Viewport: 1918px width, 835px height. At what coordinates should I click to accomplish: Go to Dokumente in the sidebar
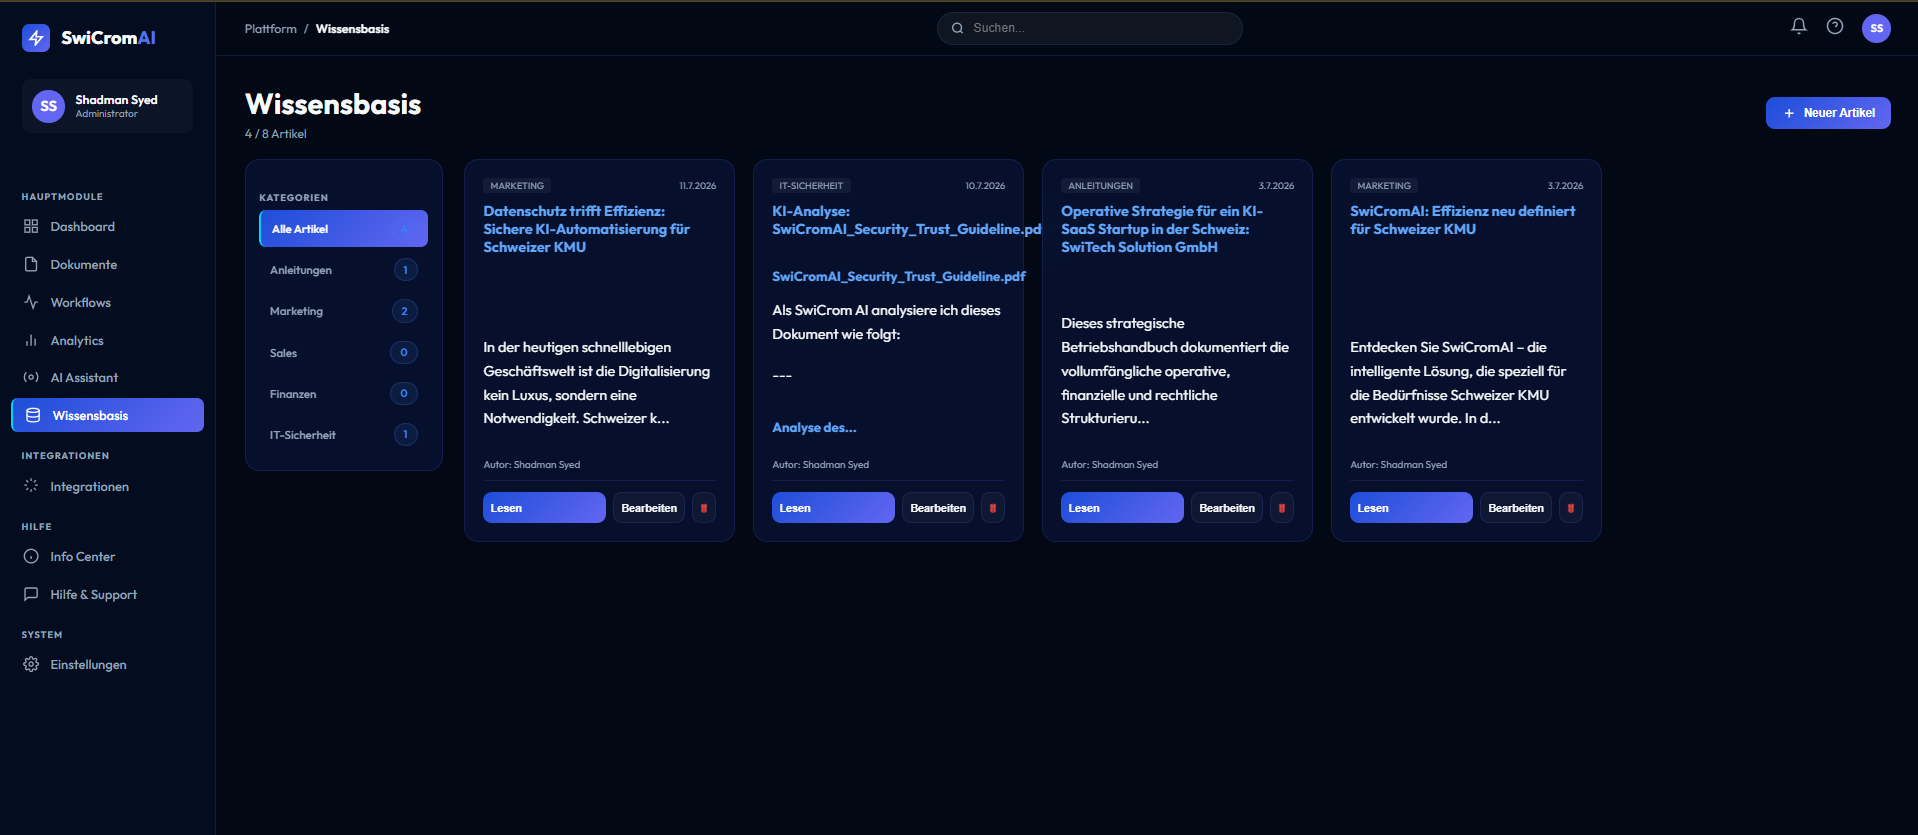pos(107,265)
